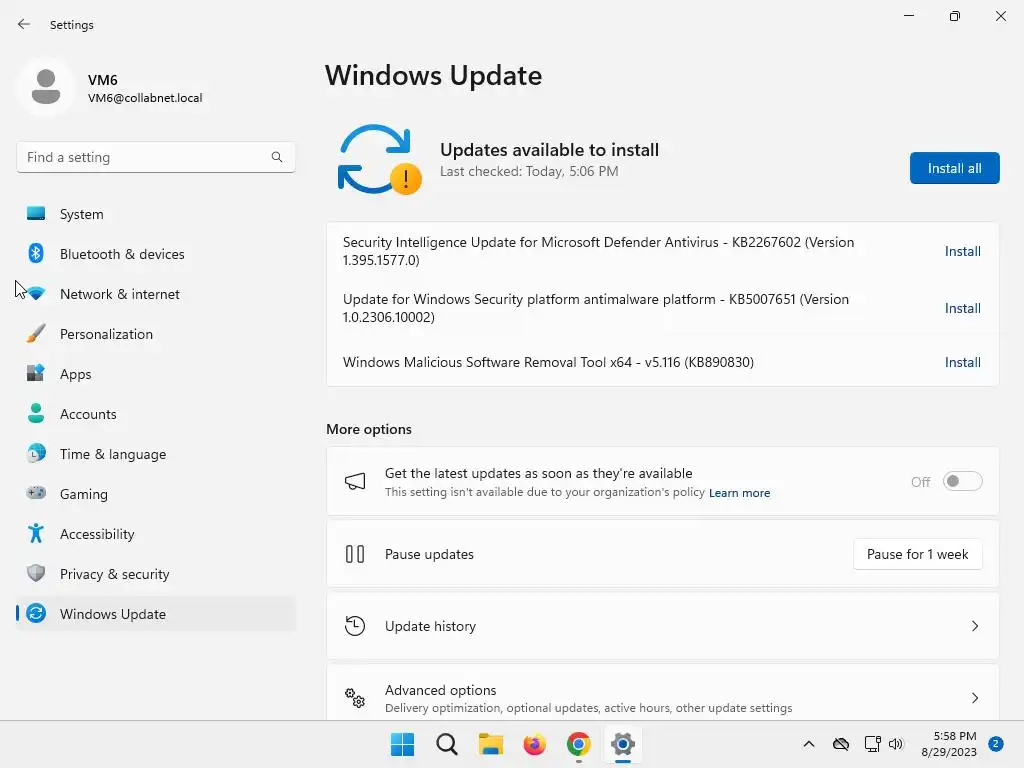Click the volume speaker tray icon
The image size is (1024, 768).
896,744
